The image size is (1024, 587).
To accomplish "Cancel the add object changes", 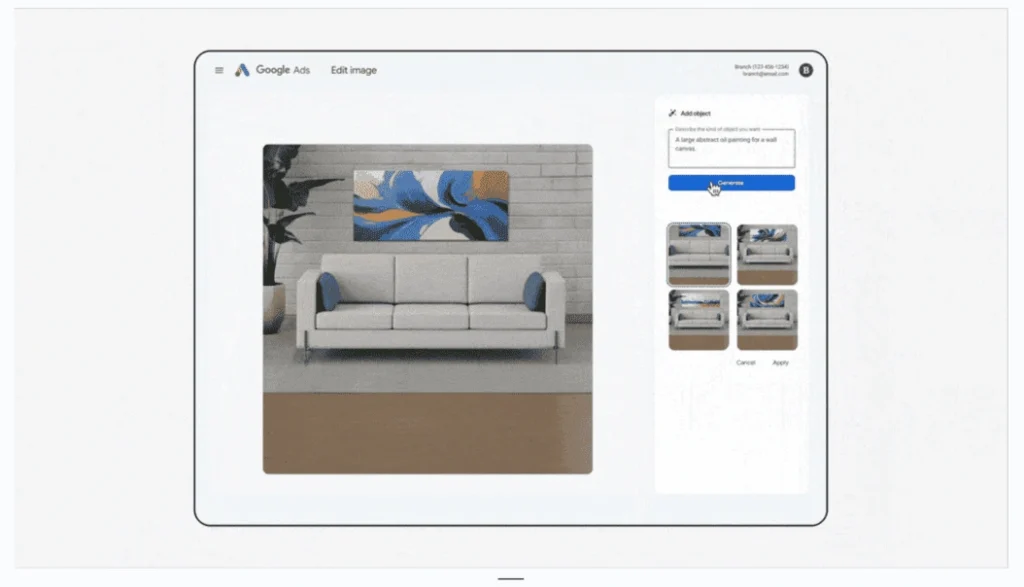I will pos(746,362).
